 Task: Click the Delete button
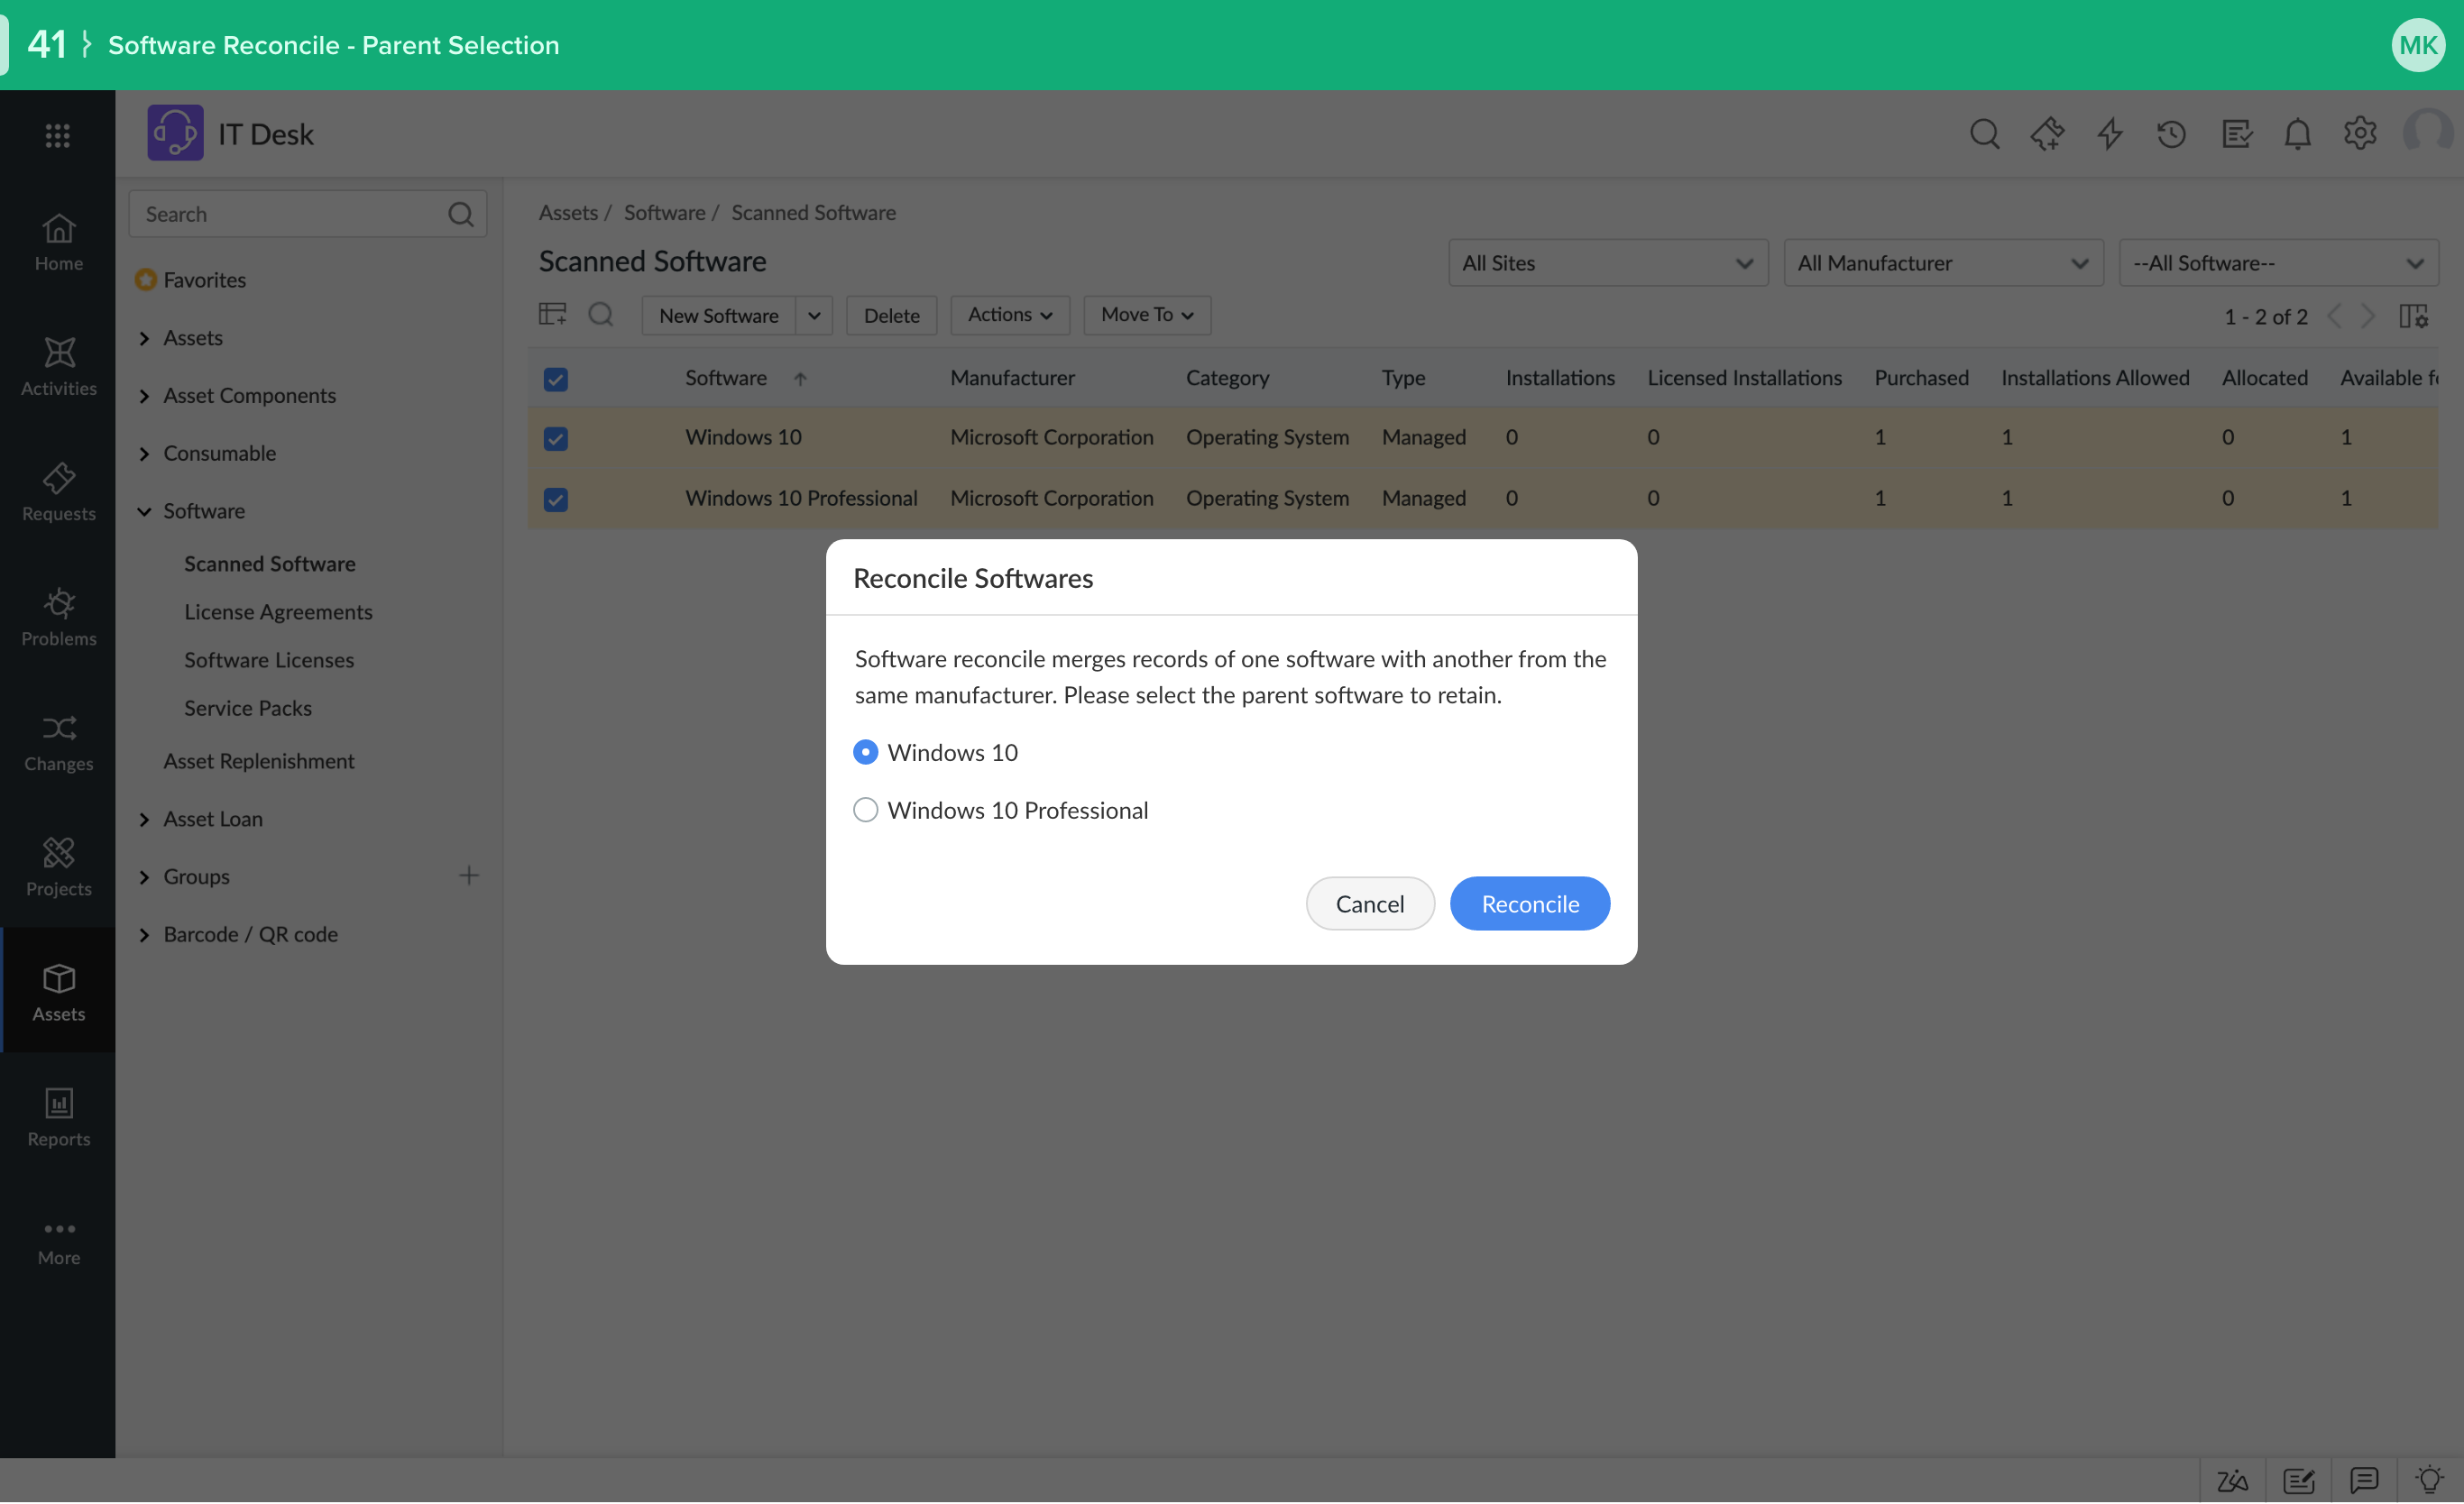[891, 316]
